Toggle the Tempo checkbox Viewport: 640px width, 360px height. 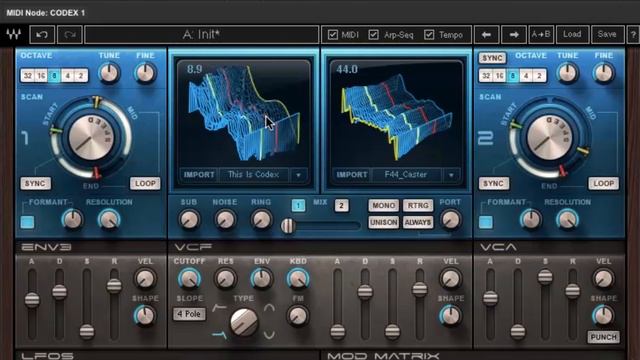point(429,35)
